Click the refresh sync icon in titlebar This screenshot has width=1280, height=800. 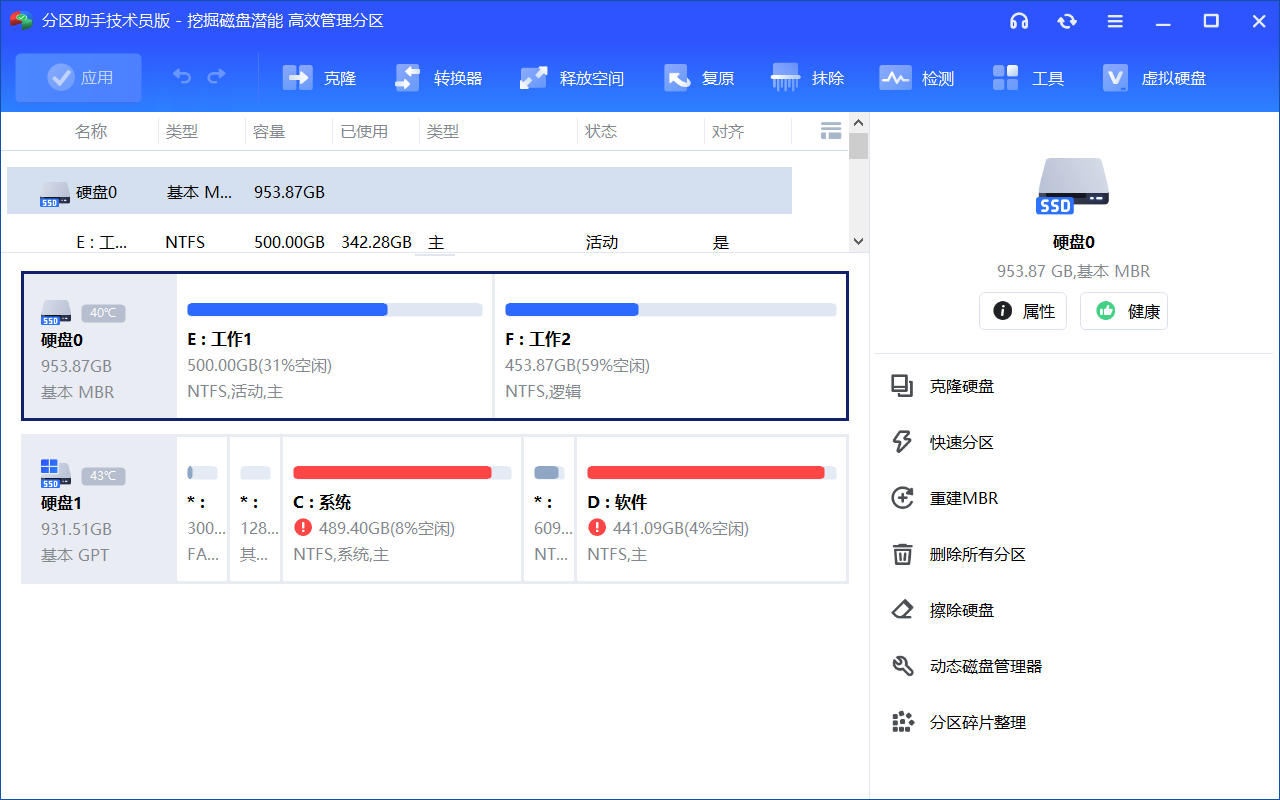tap(1067, 20)
